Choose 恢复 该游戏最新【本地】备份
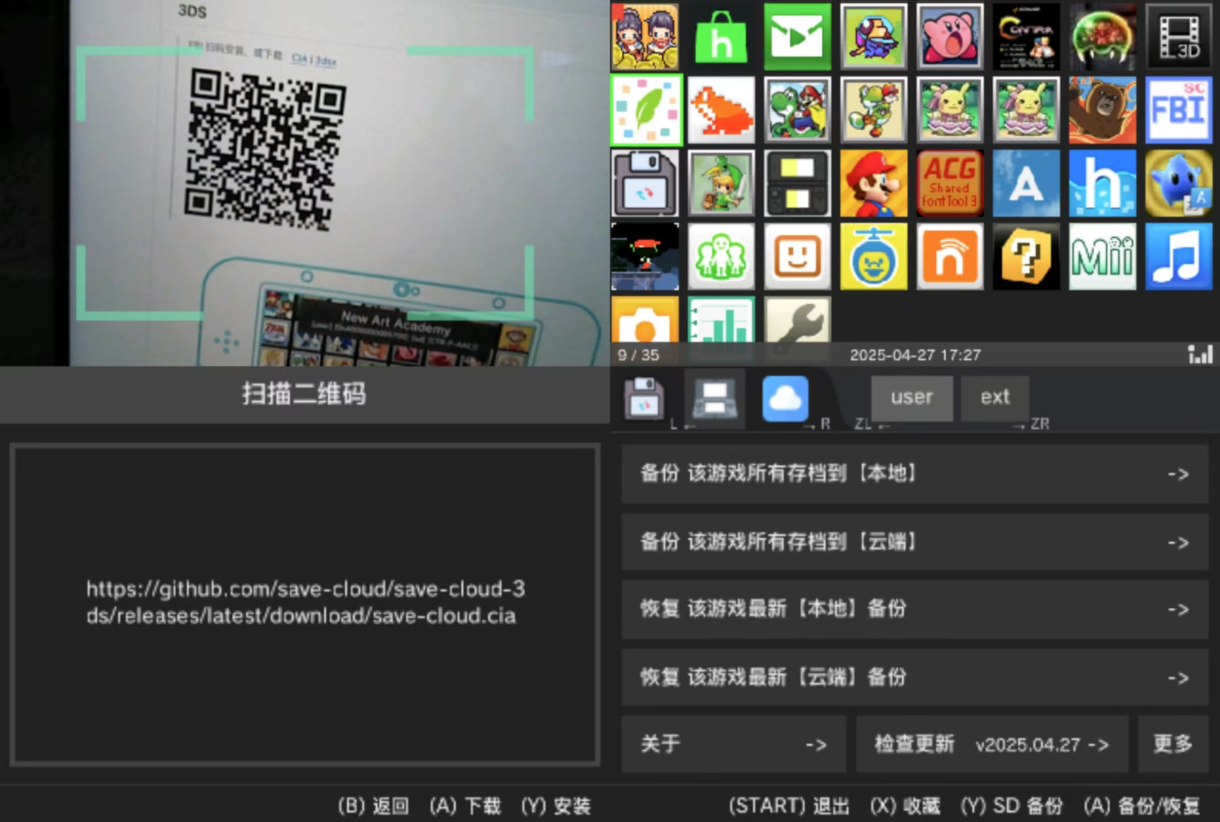 pos(915,609)
